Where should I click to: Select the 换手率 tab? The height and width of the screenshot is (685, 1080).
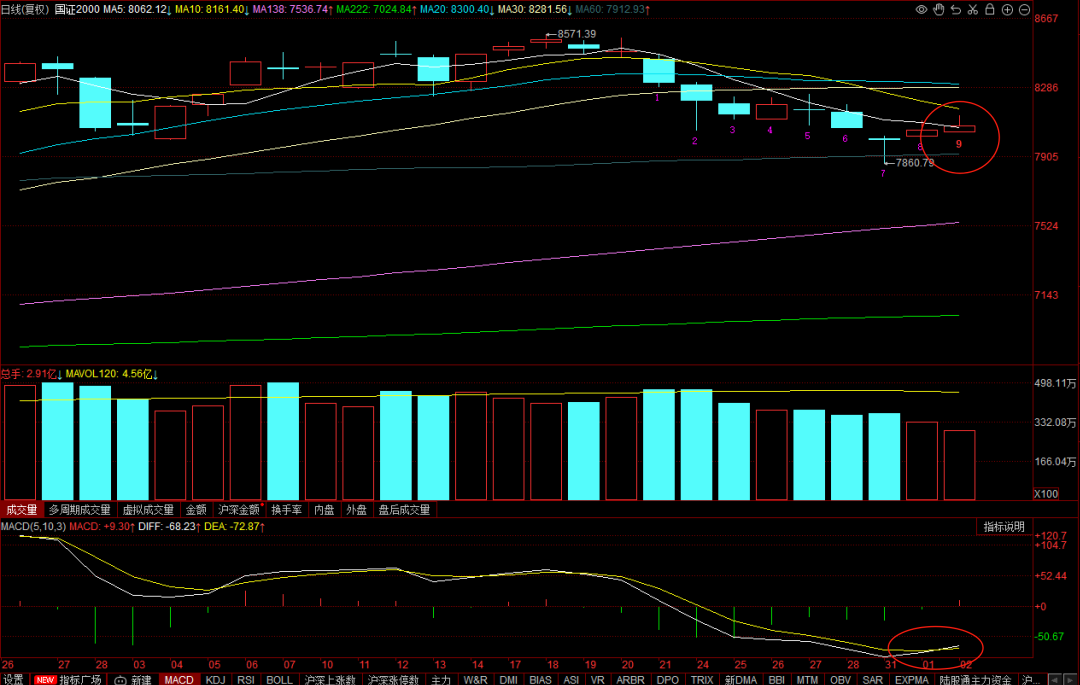(x=287, y=509)
